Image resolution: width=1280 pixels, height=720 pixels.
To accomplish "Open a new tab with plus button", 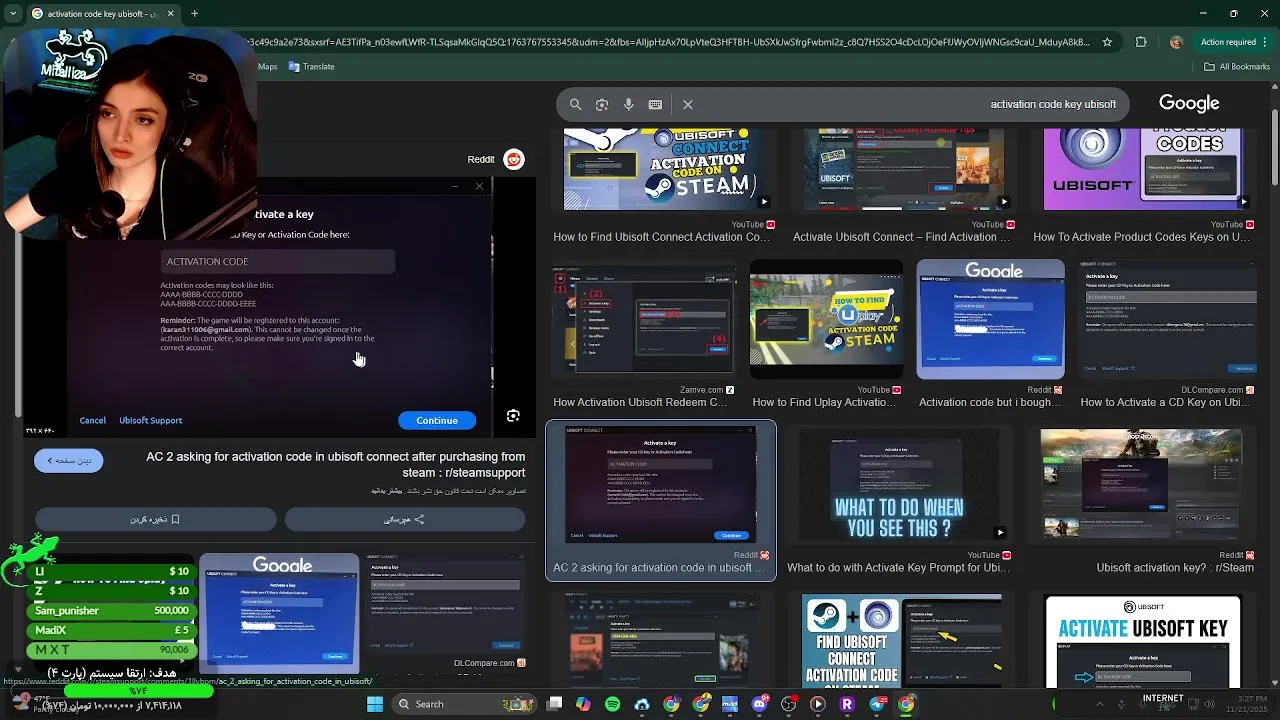I will tap(194, 14).
